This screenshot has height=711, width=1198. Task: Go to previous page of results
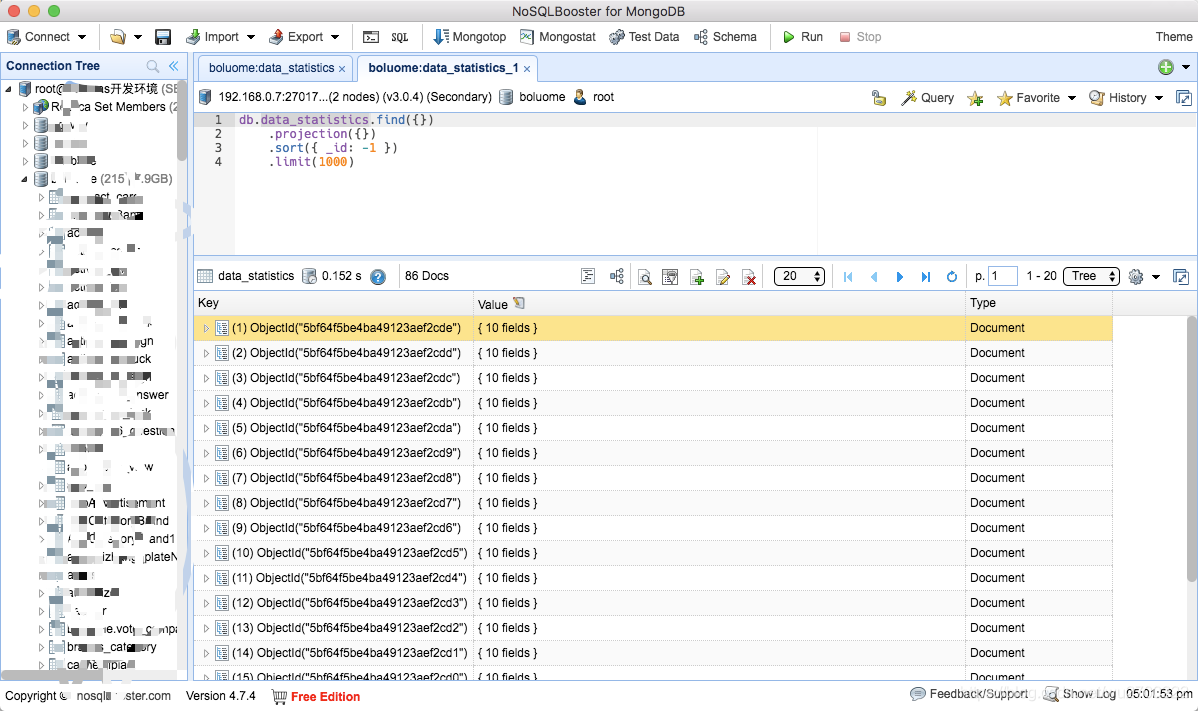point(874,276)
